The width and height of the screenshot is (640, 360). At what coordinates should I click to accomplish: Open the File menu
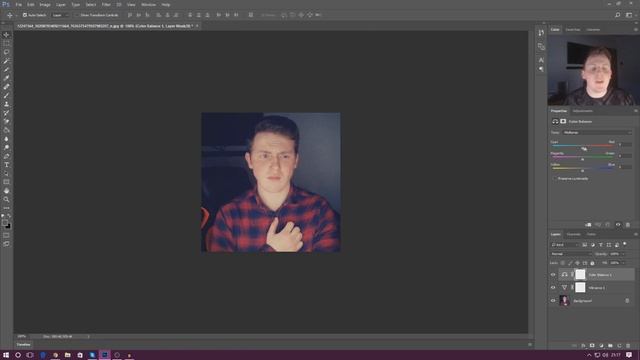(18, 4)
